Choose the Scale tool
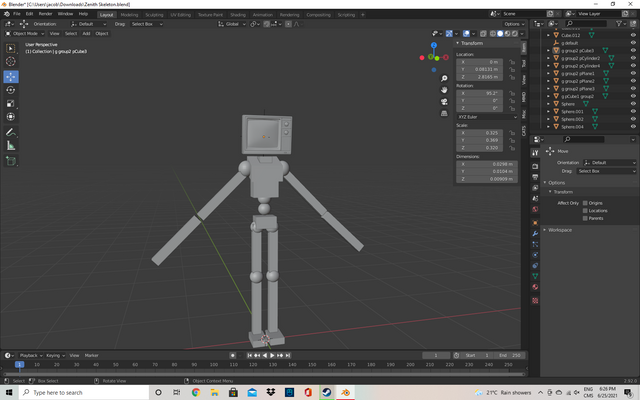The height and width of the screenshot is (400, 640). click(x=11, y=103)
